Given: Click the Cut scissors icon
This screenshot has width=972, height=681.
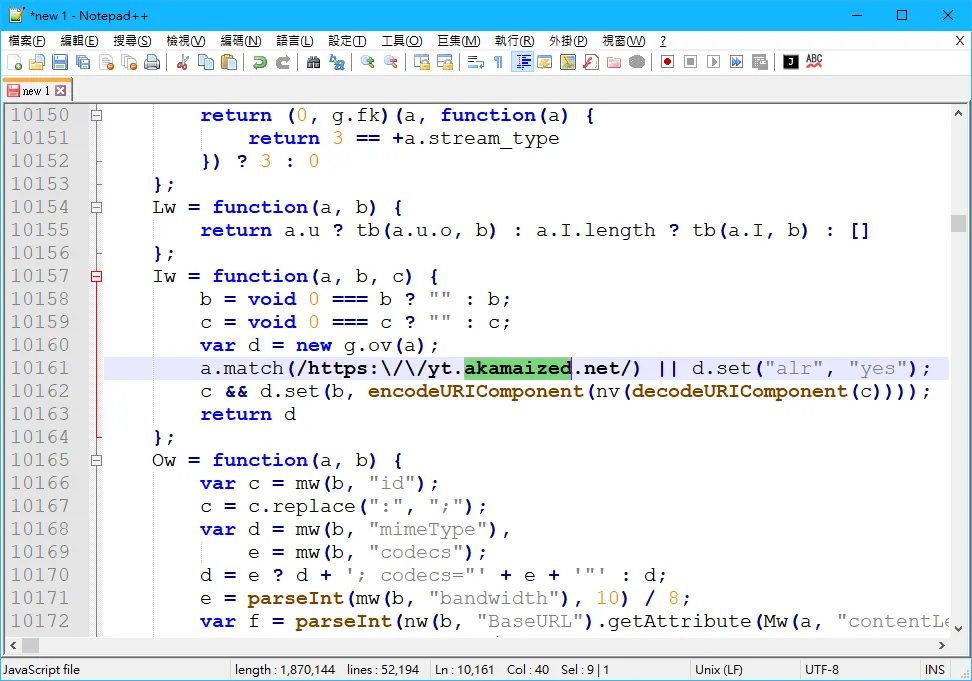Looking at the screenshot, I should click(x=182, y=62).
